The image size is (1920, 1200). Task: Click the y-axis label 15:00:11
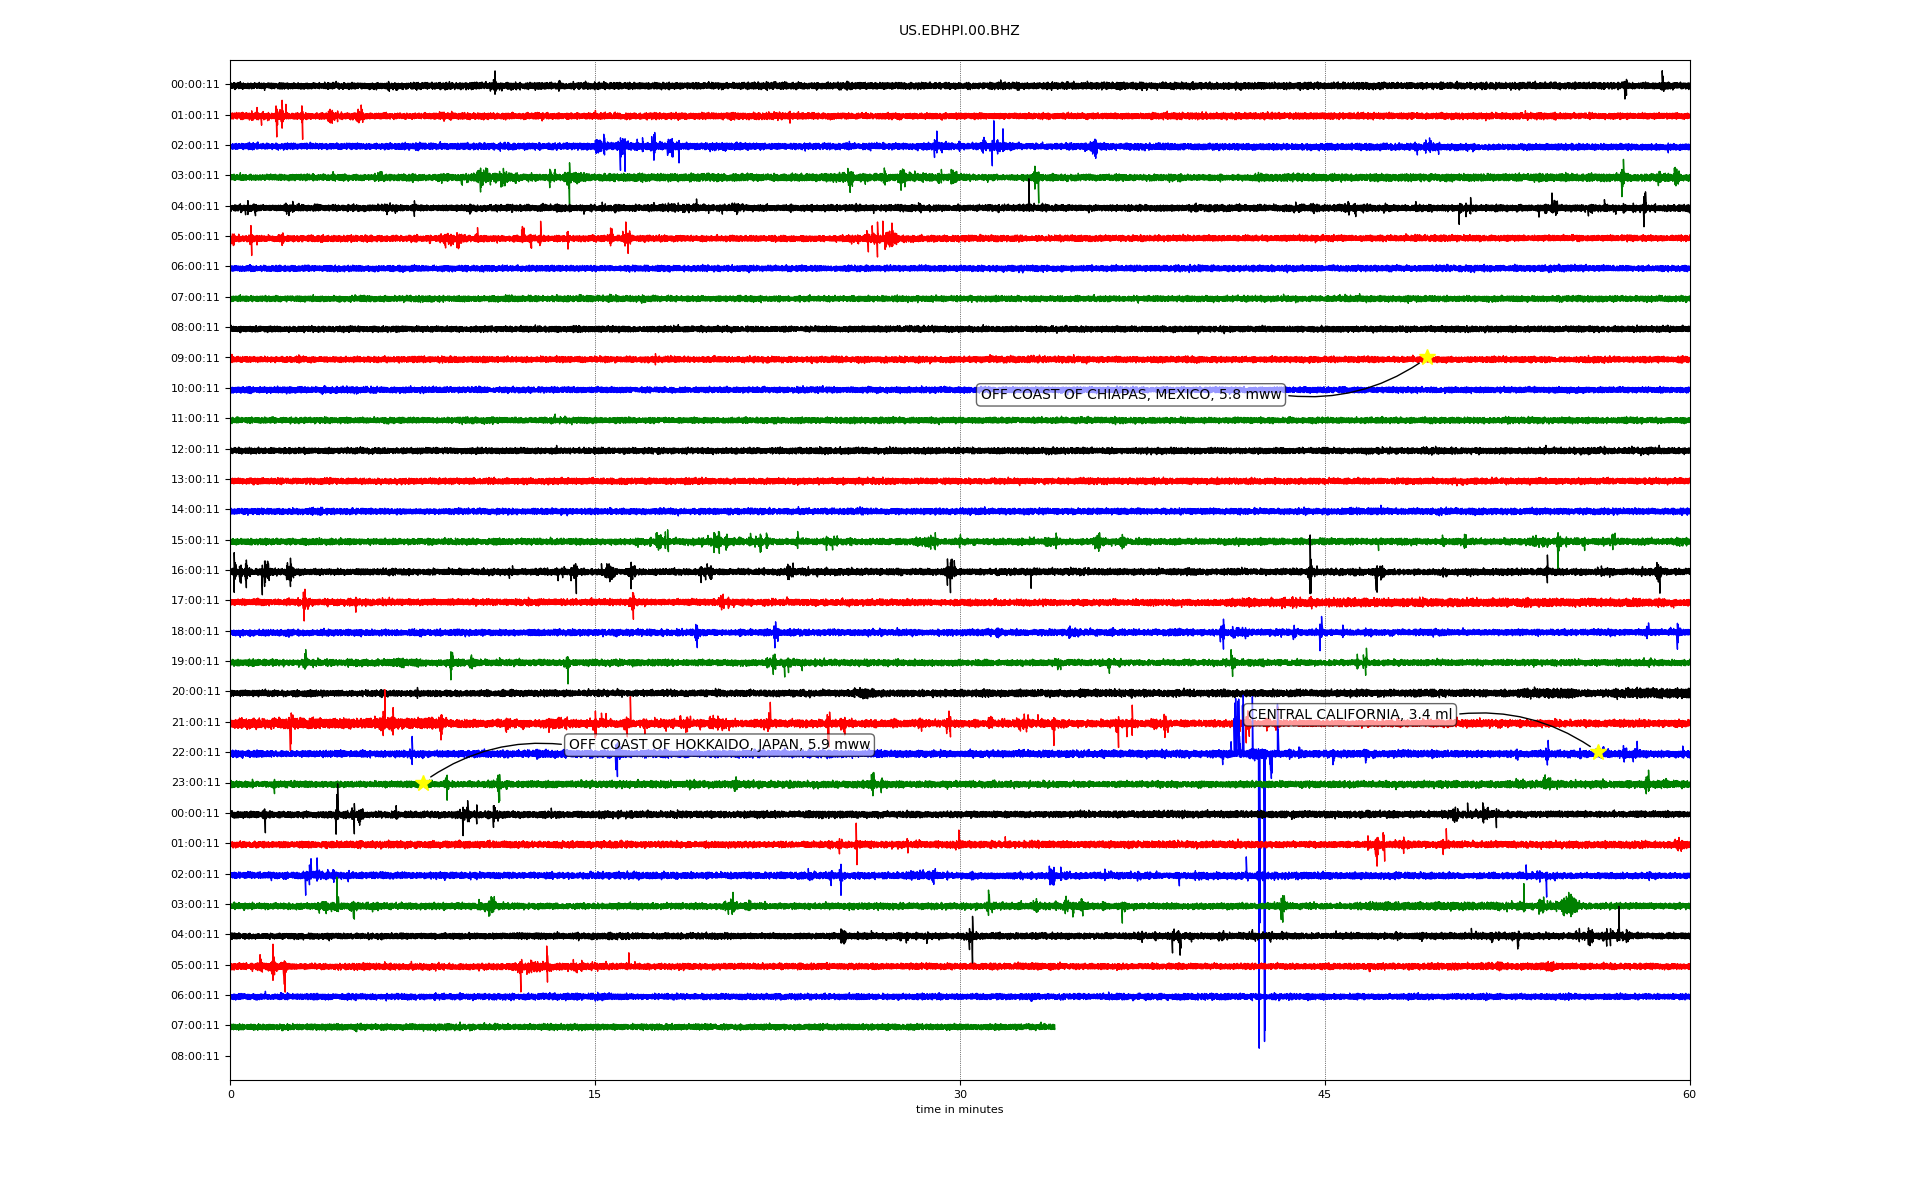(x=195, y=541)
